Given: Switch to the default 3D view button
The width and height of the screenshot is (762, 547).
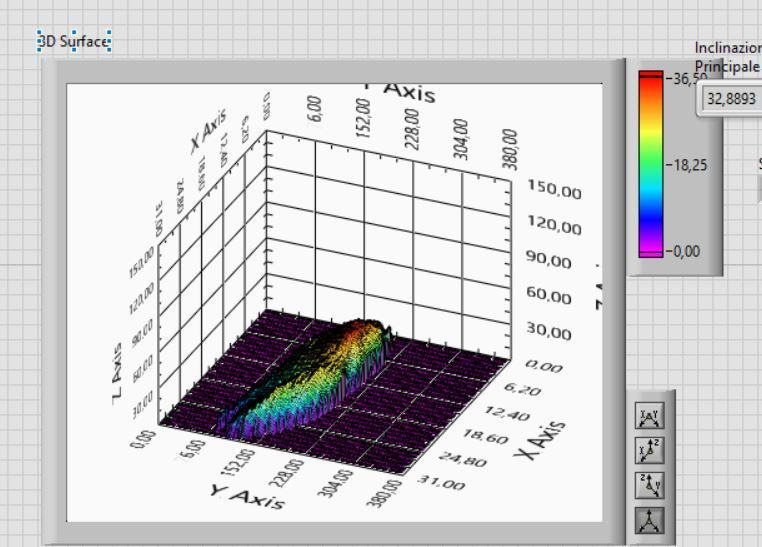Looking at the screenshot, I should [649, 520].
